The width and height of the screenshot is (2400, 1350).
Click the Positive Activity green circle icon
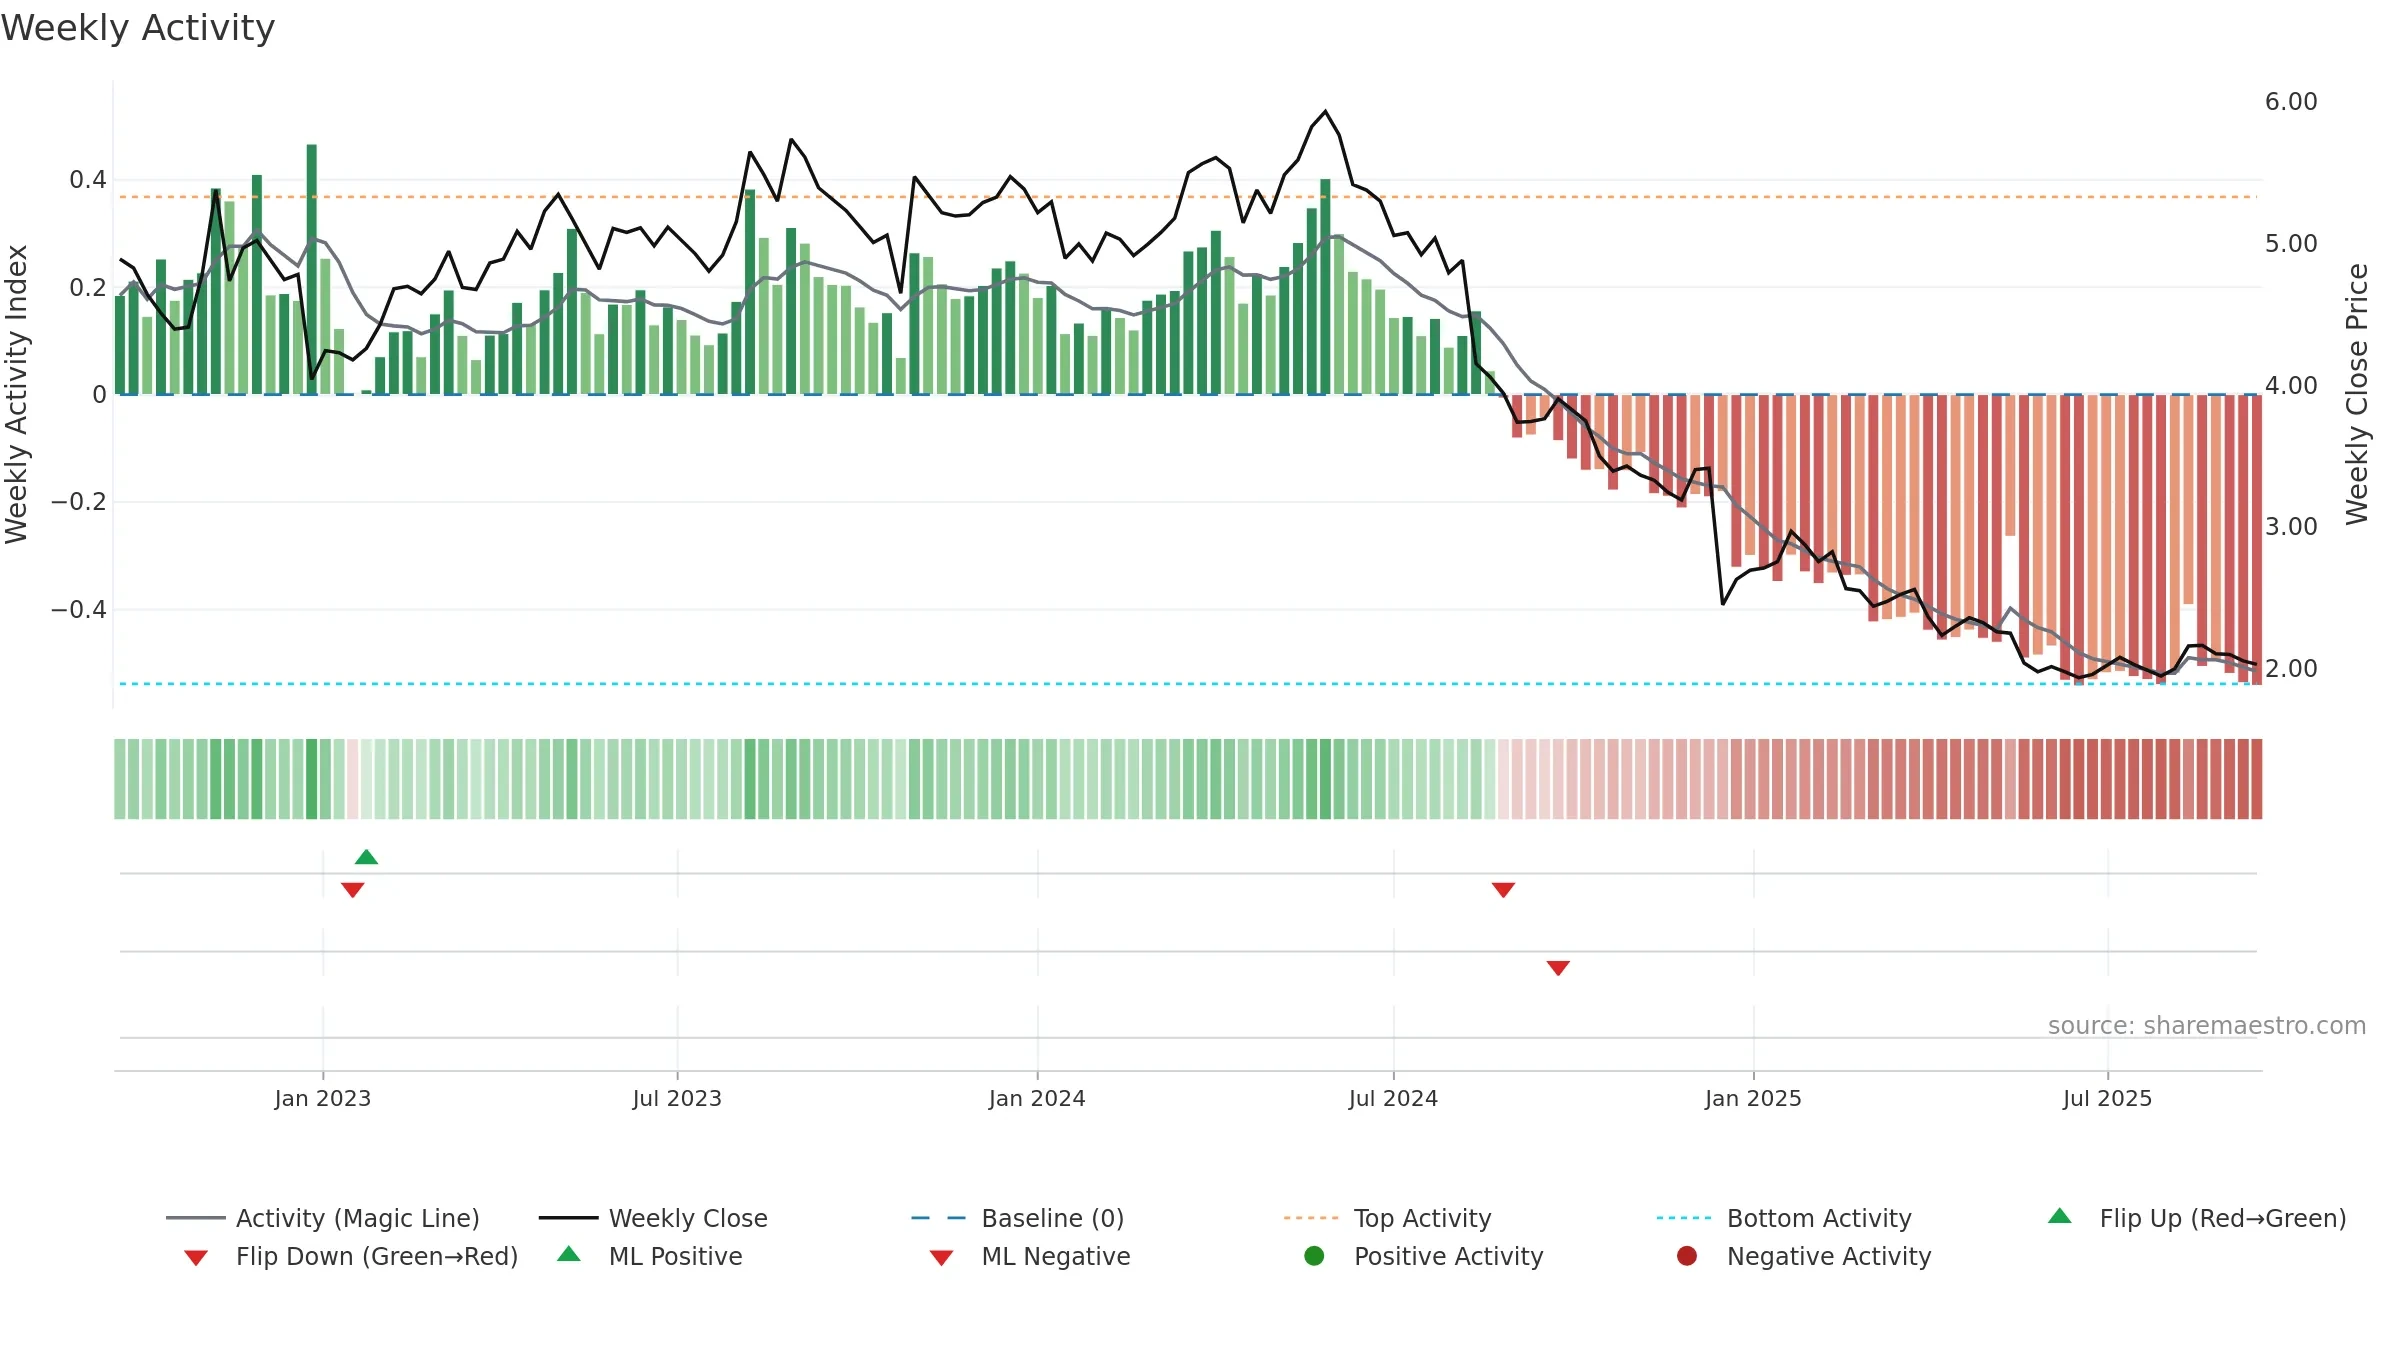pyautogui.click(x=1314, y=1256)
